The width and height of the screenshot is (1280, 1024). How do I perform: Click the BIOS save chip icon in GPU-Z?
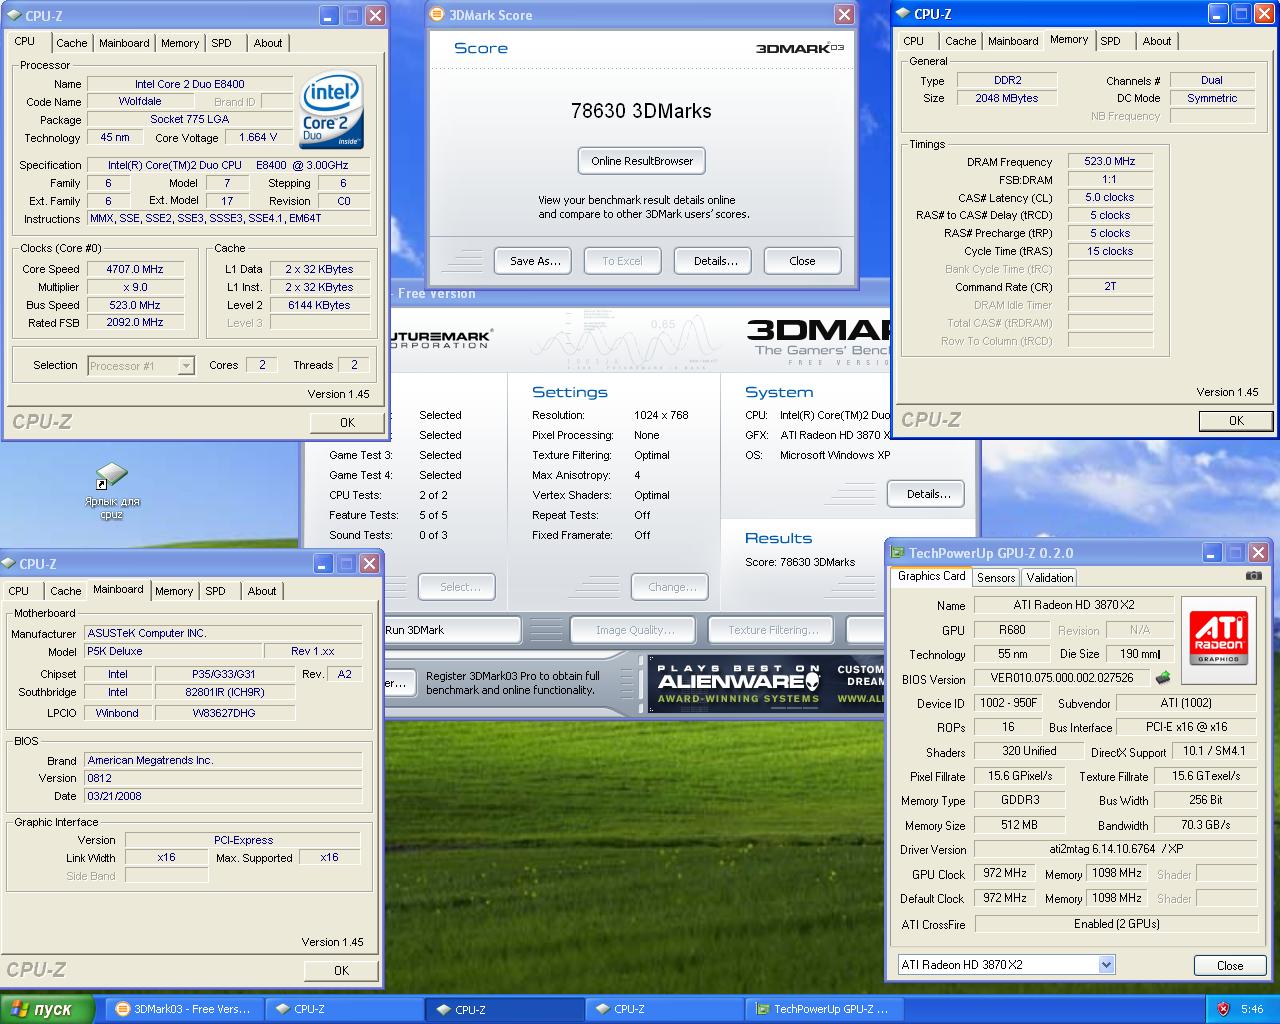click(x=1163, y=678)
